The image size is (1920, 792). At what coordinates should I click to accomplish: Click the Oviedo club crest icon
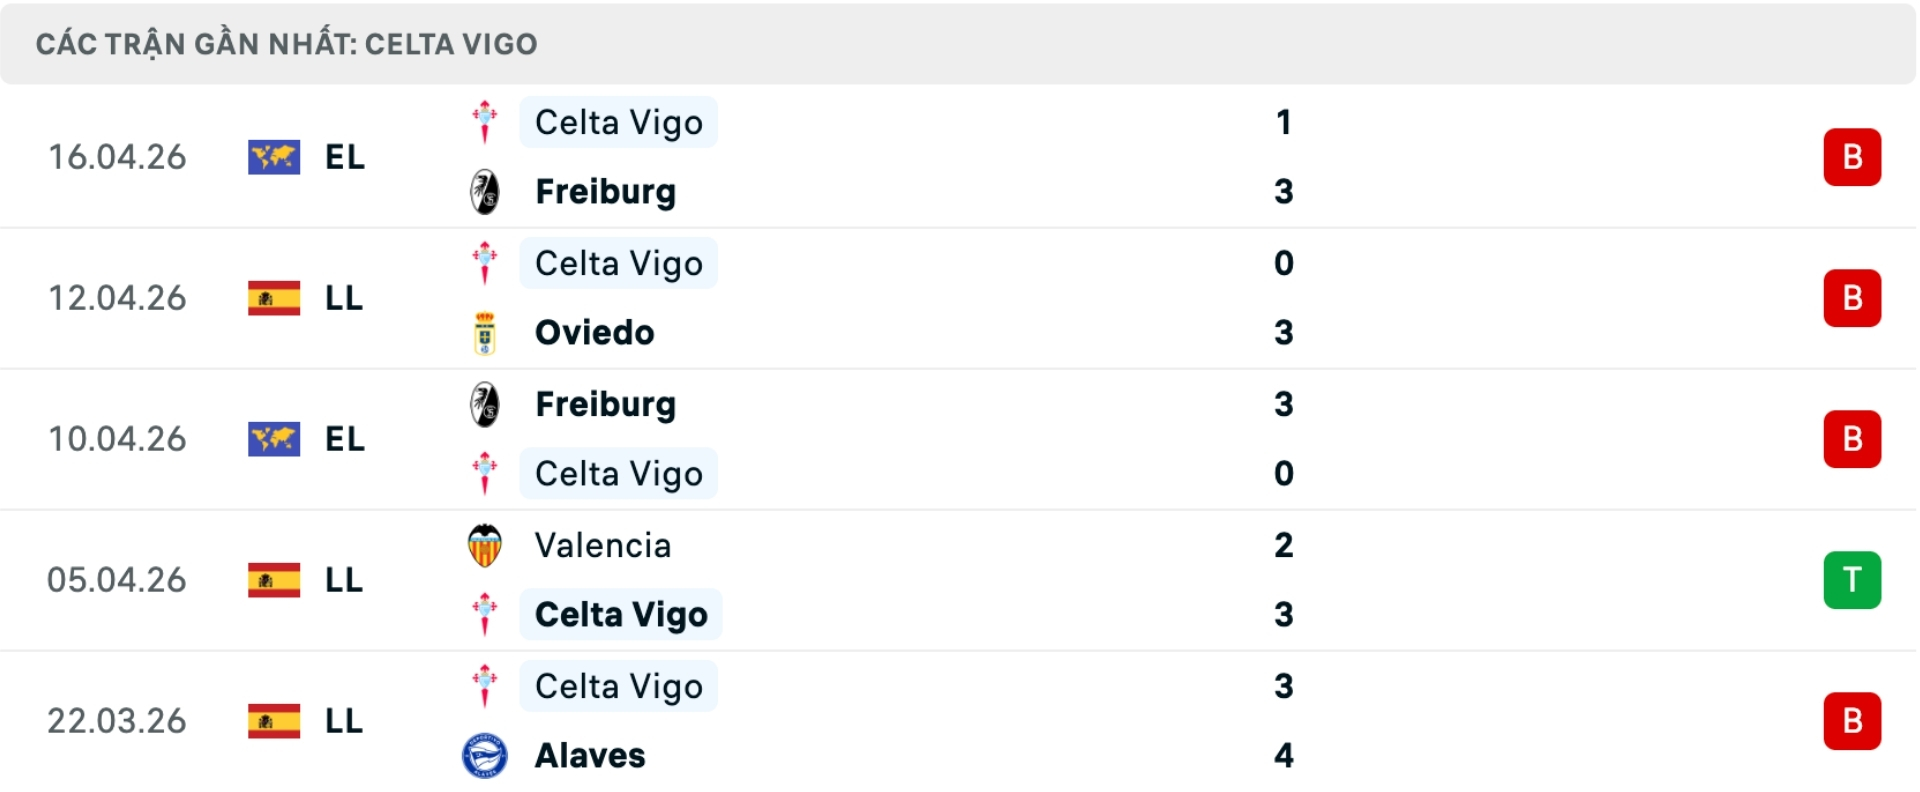[485, 333]
